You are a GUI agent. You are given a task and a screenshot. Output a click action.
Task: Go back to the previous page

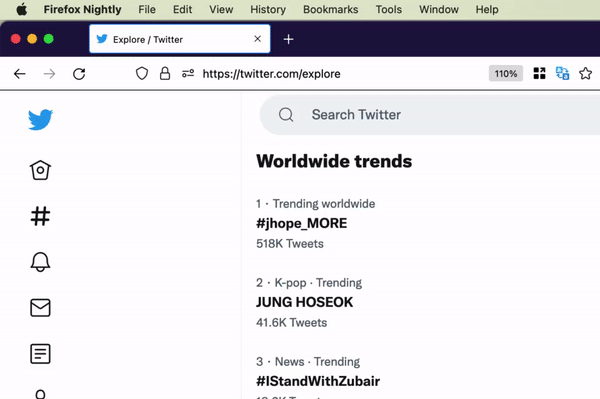point(20,73)
